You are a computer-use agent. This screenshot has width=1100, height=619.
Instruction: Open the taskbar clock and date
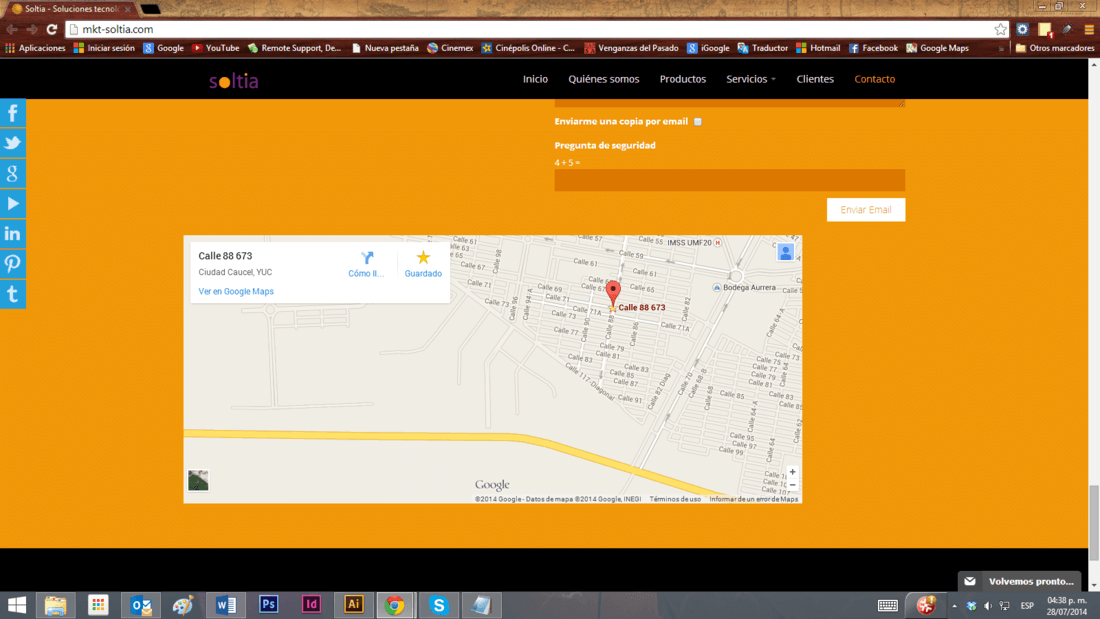1067,606
